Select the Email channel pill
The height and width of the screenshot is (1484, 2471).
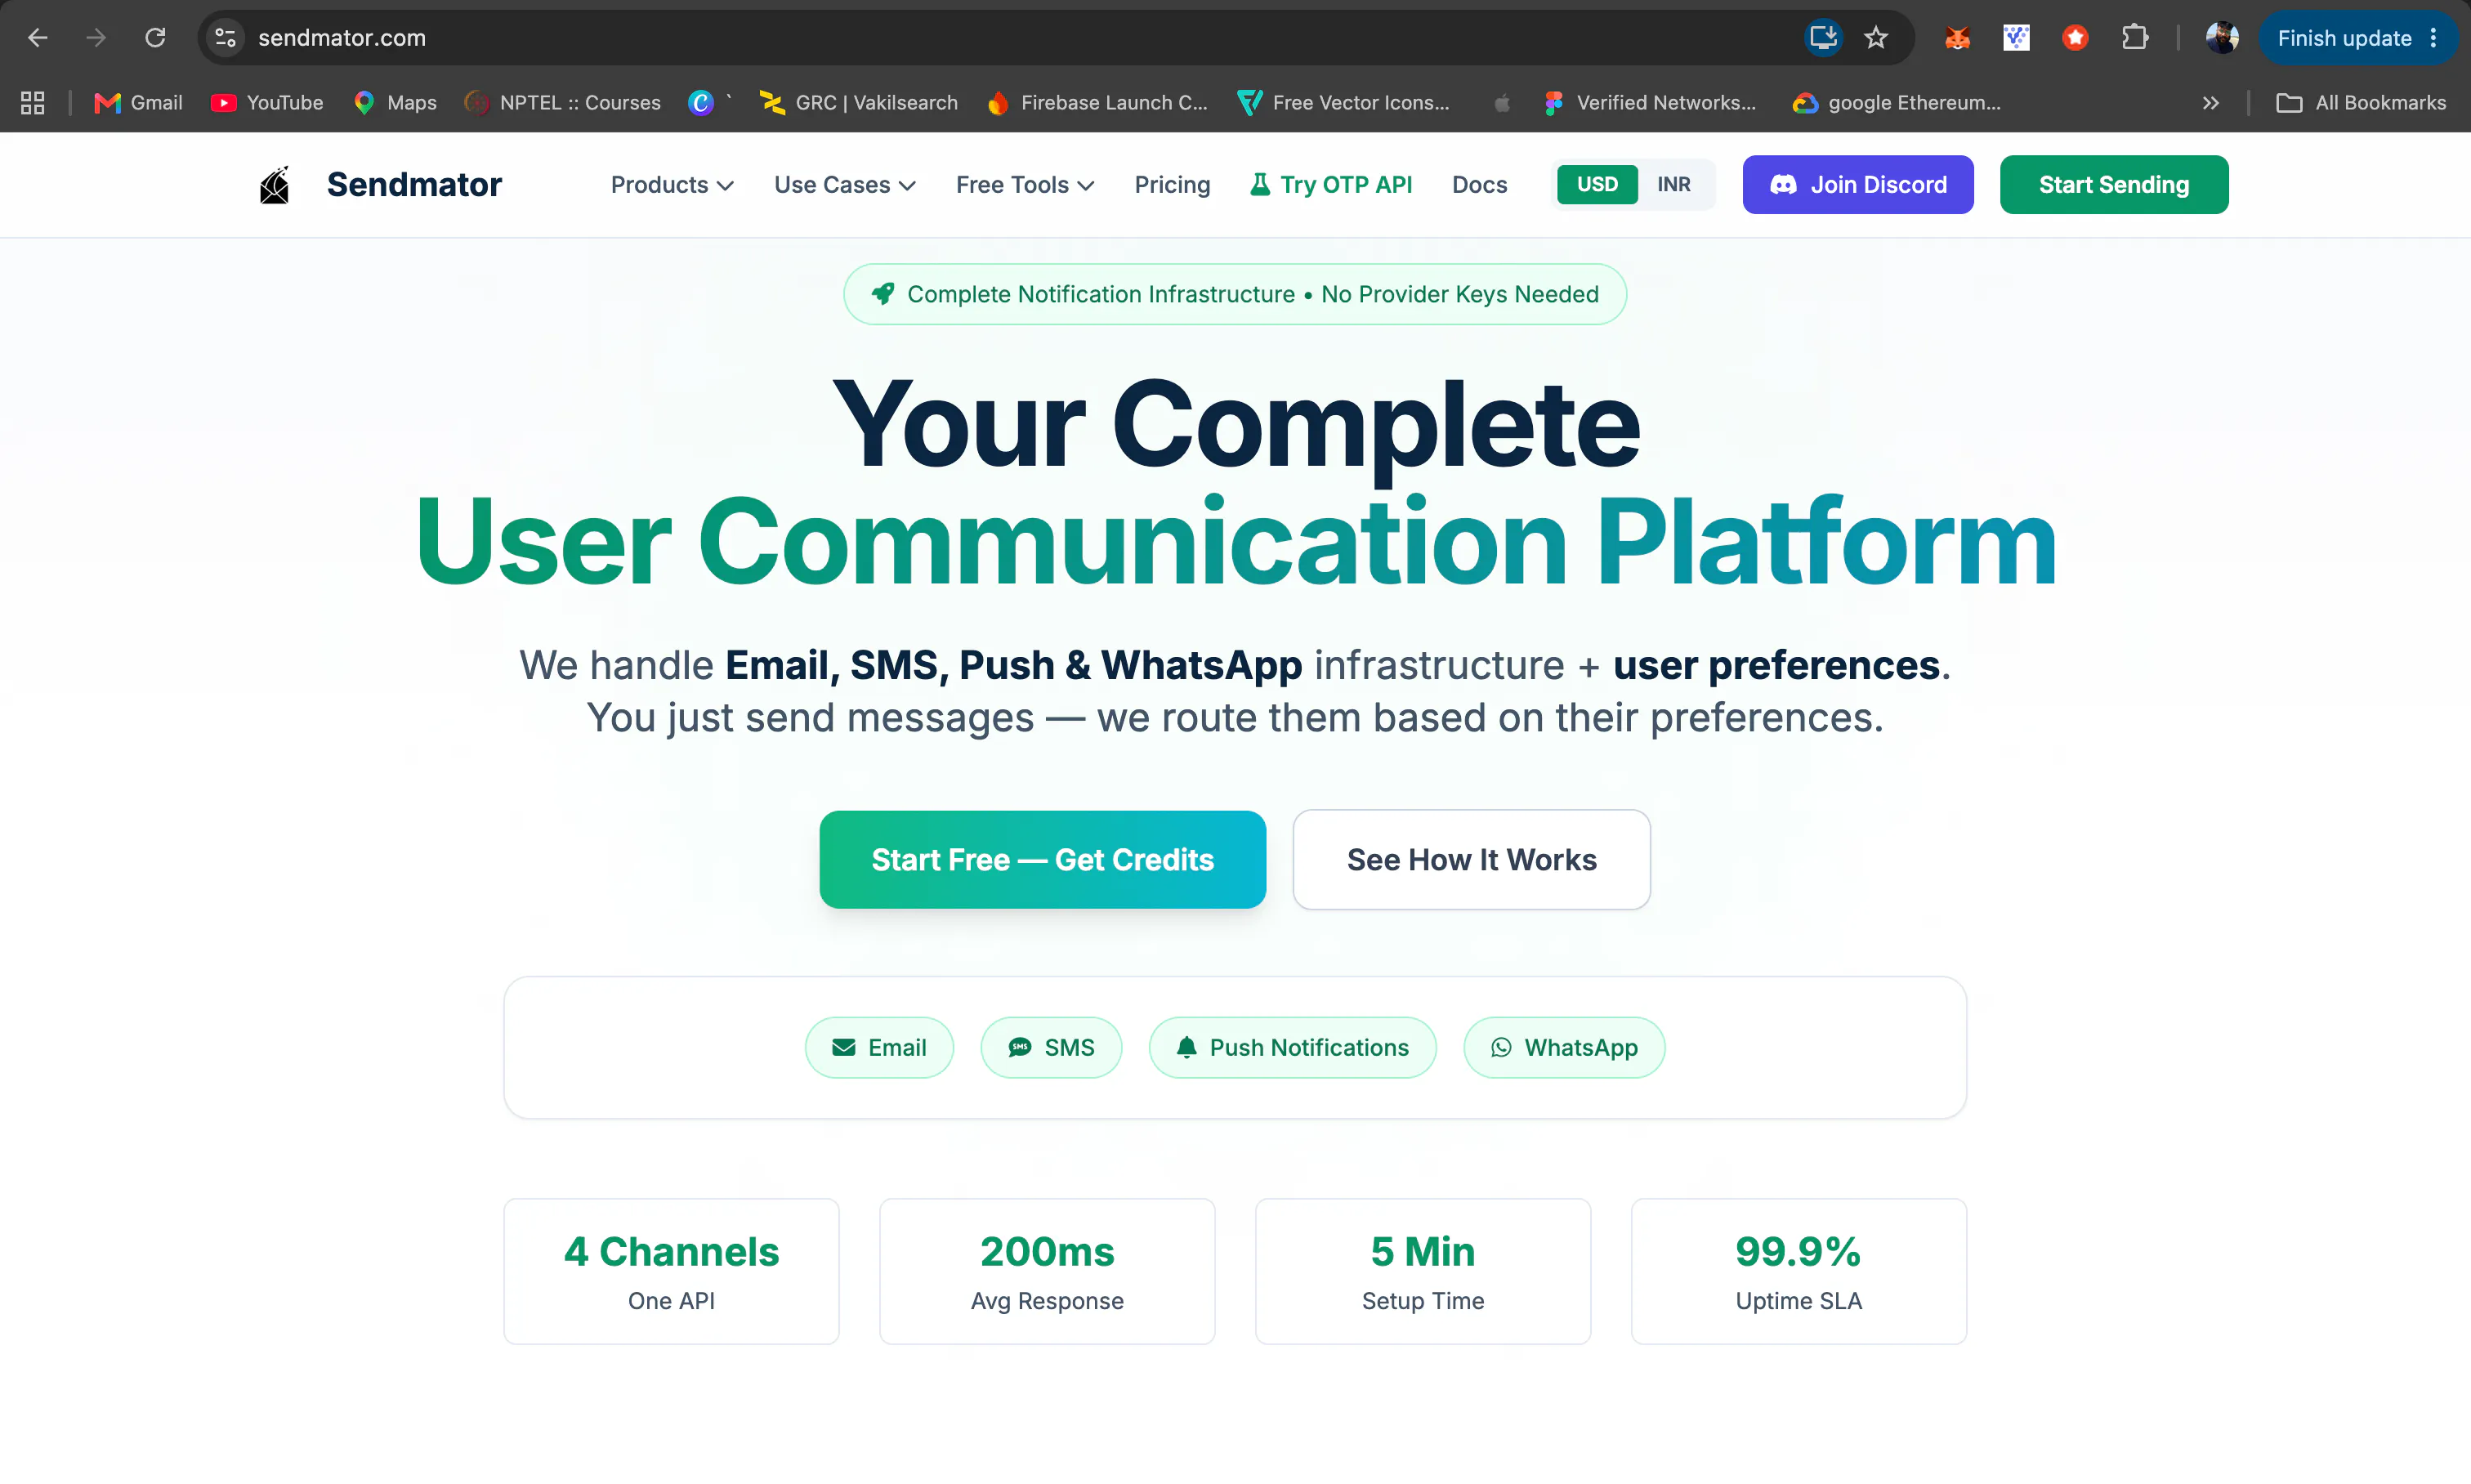pos(879,1047)
